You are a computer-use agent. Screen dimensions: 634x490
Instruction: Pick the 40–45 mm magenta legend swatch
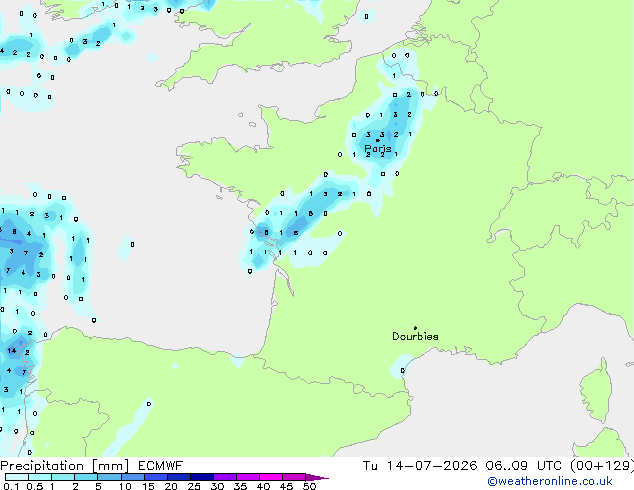tap(271, 477)
